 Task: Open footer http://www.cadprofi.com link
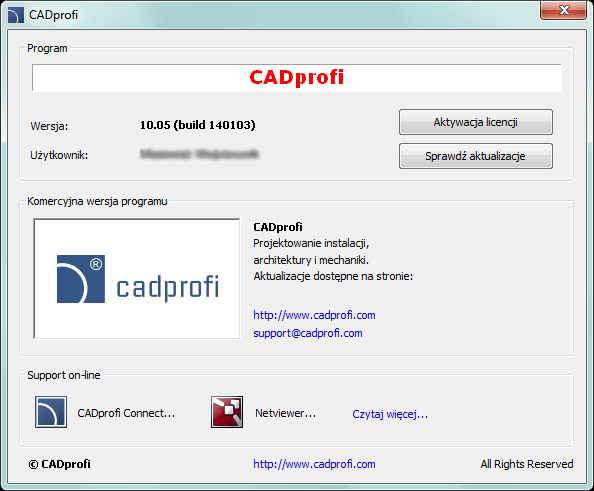(x=314, y=464)
